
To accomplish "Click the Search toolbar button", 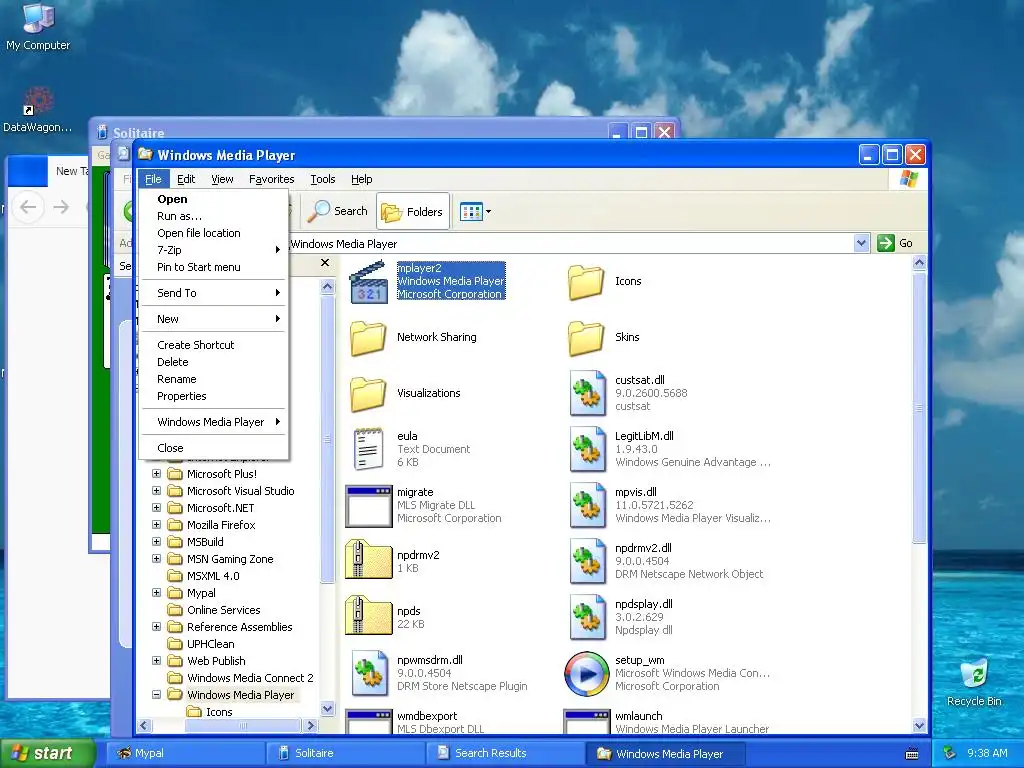I will click(338, 211).
